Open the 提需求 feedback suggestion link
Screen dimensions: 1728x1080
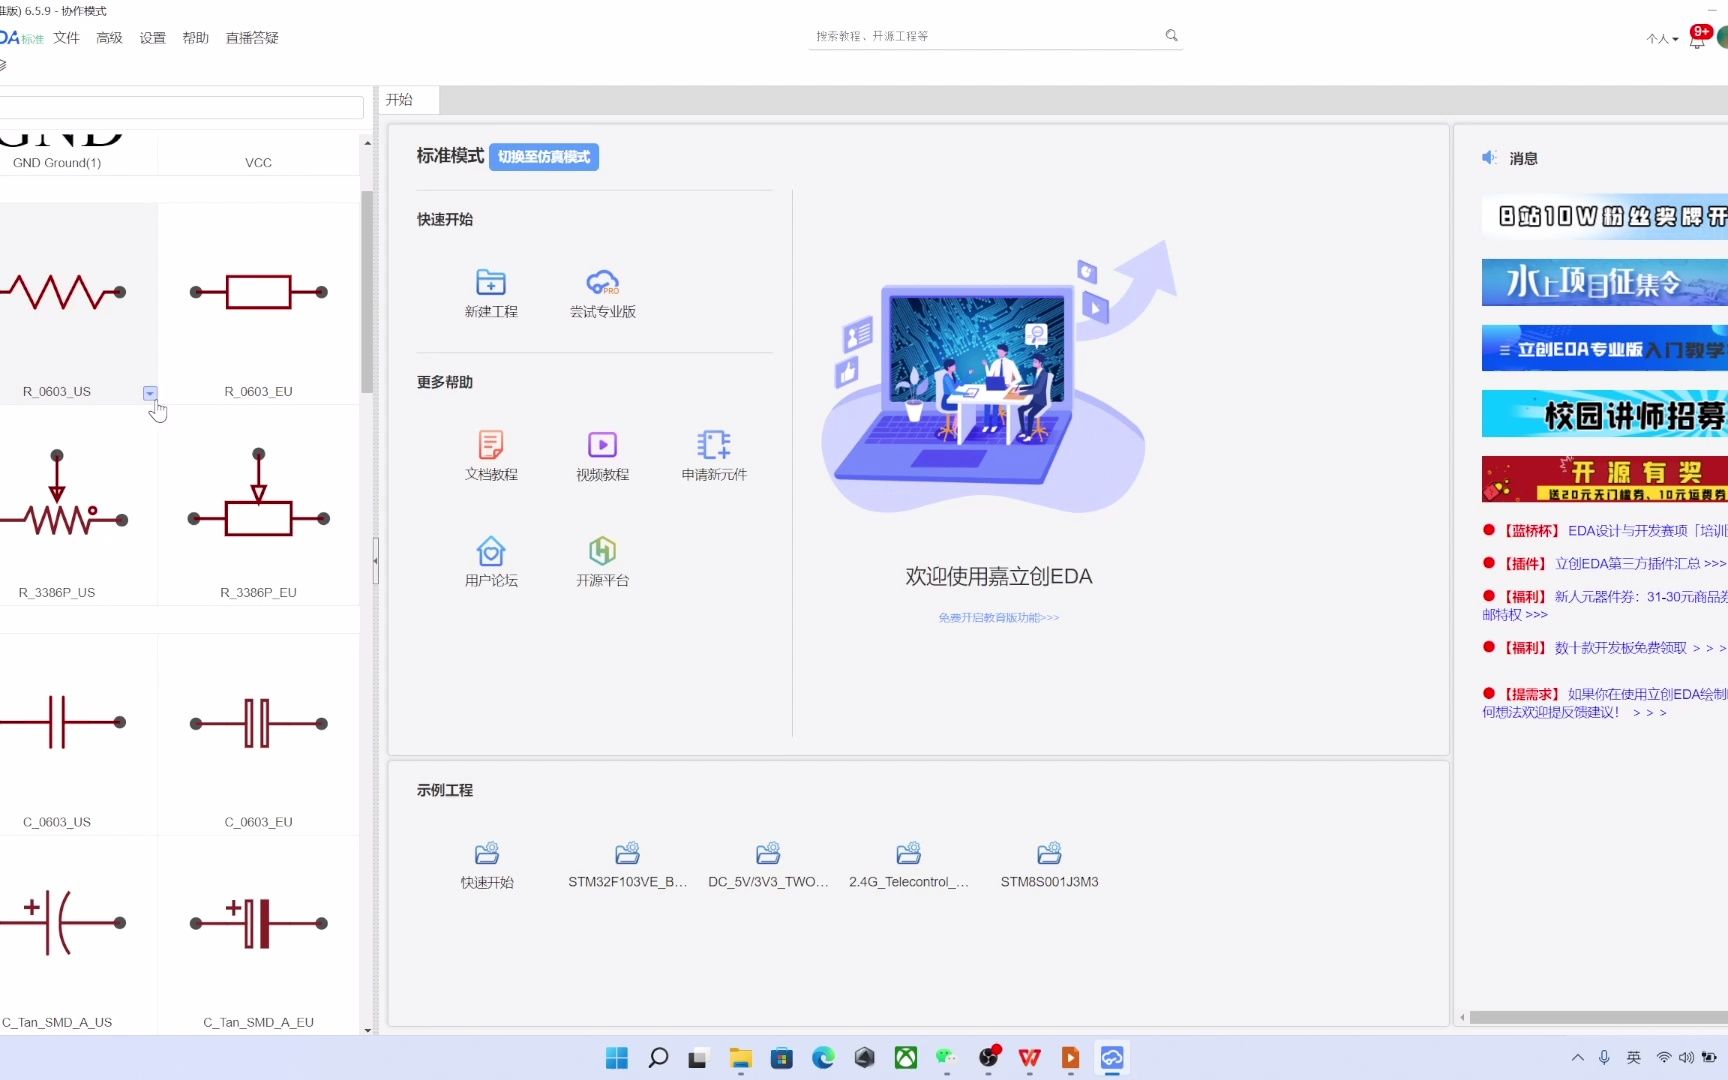[1605, 703]
